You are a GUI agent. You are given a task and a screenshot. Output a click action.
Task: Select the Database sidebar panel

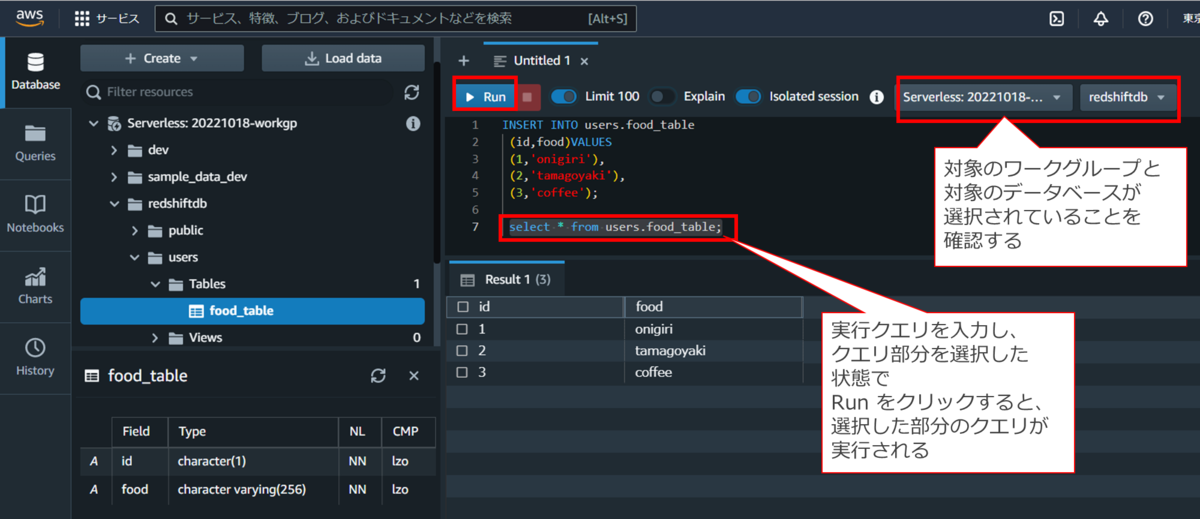click(35, 72)
